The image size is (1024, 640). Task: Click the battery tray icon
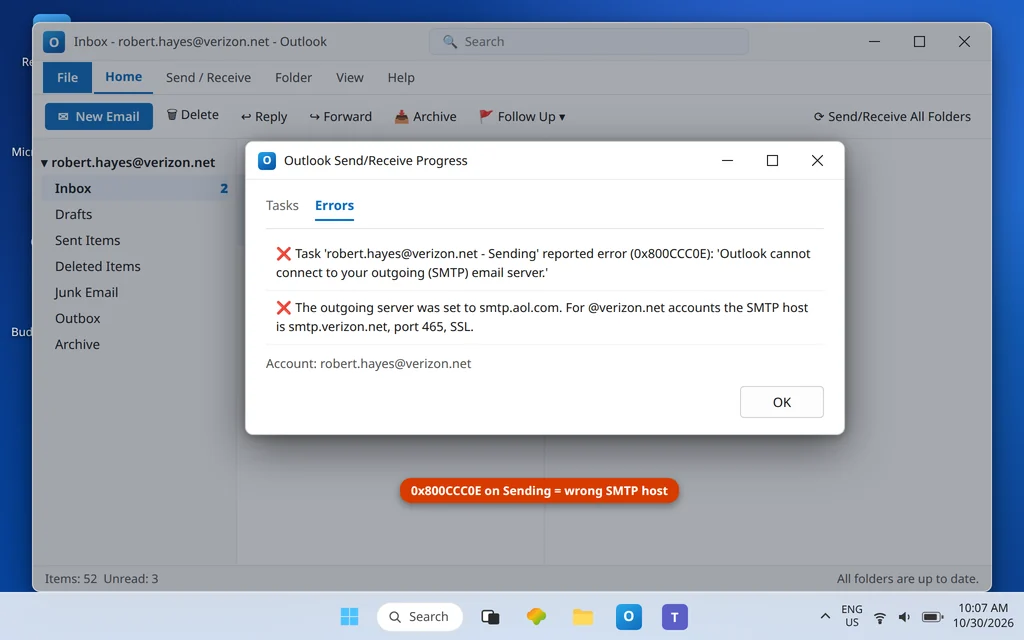pos(932,617)
